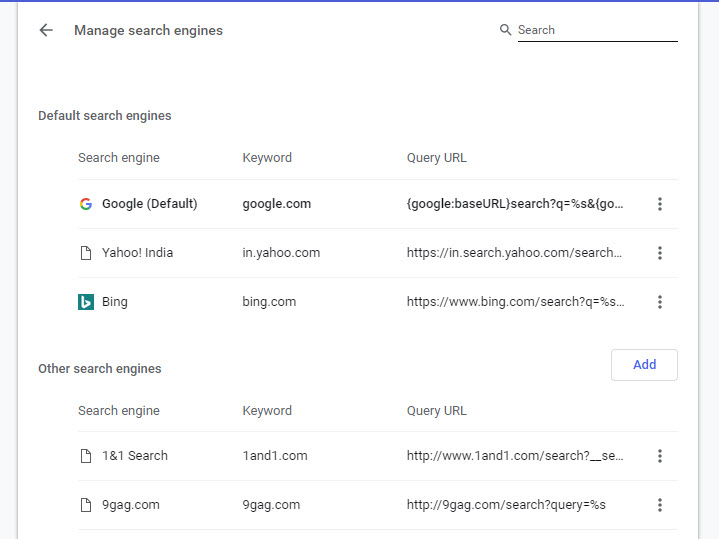Click the page icon next to Yahoo! India
719x539 pixels.
(86, 253)
